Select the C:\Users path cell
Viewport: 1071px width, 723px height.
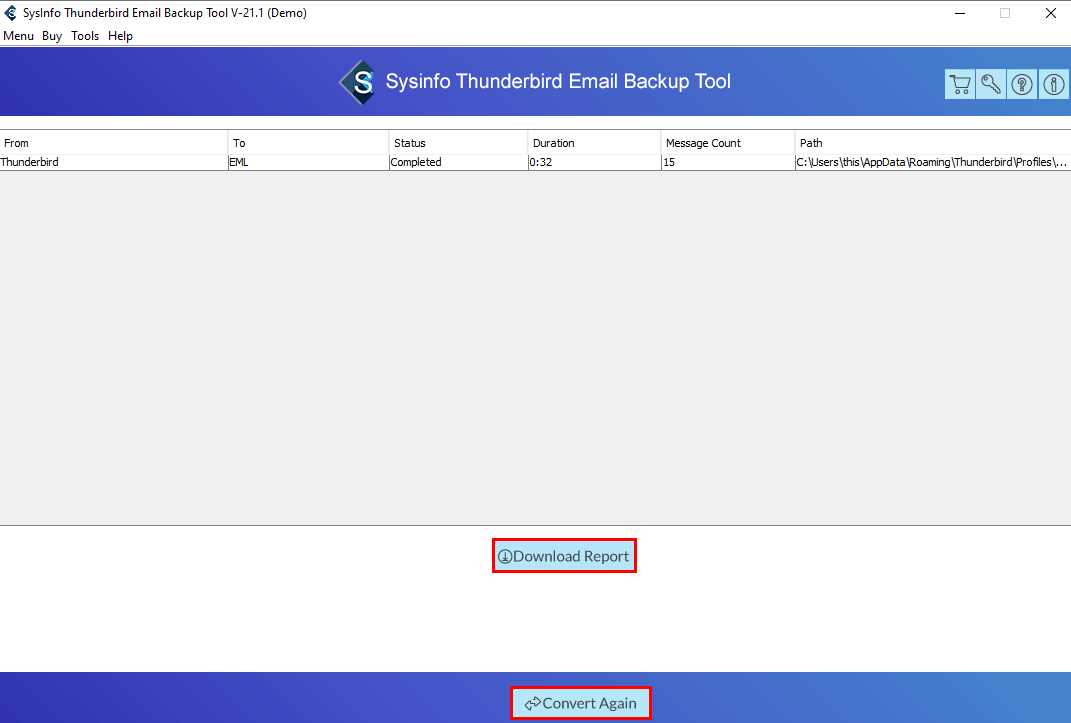[x=933, y=162]
